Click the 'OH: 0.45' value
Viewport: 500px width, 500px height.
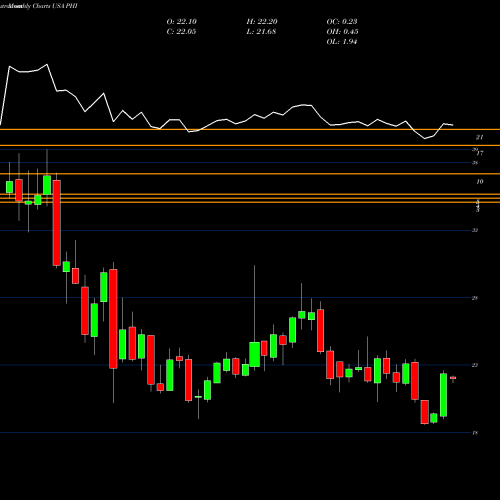[x=342, y=32]
